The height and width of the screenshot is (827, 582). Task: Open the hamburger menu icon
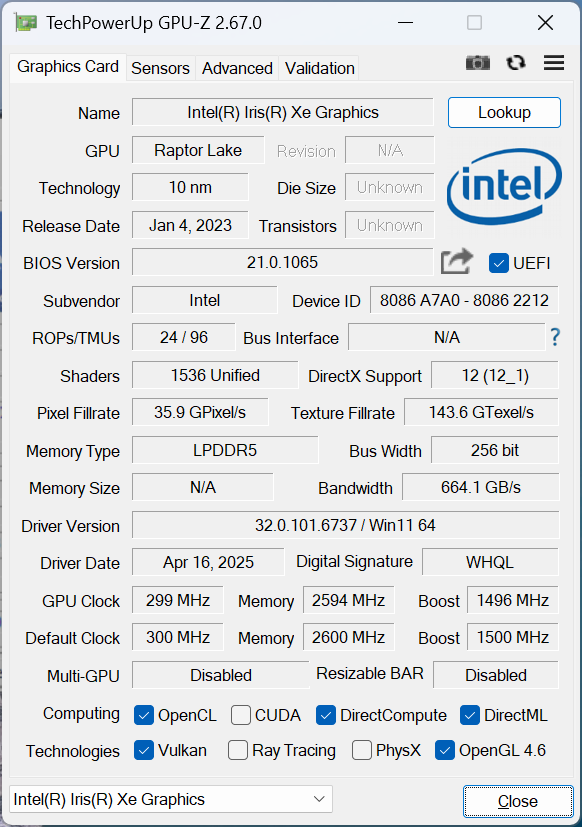tap(554, 63)
